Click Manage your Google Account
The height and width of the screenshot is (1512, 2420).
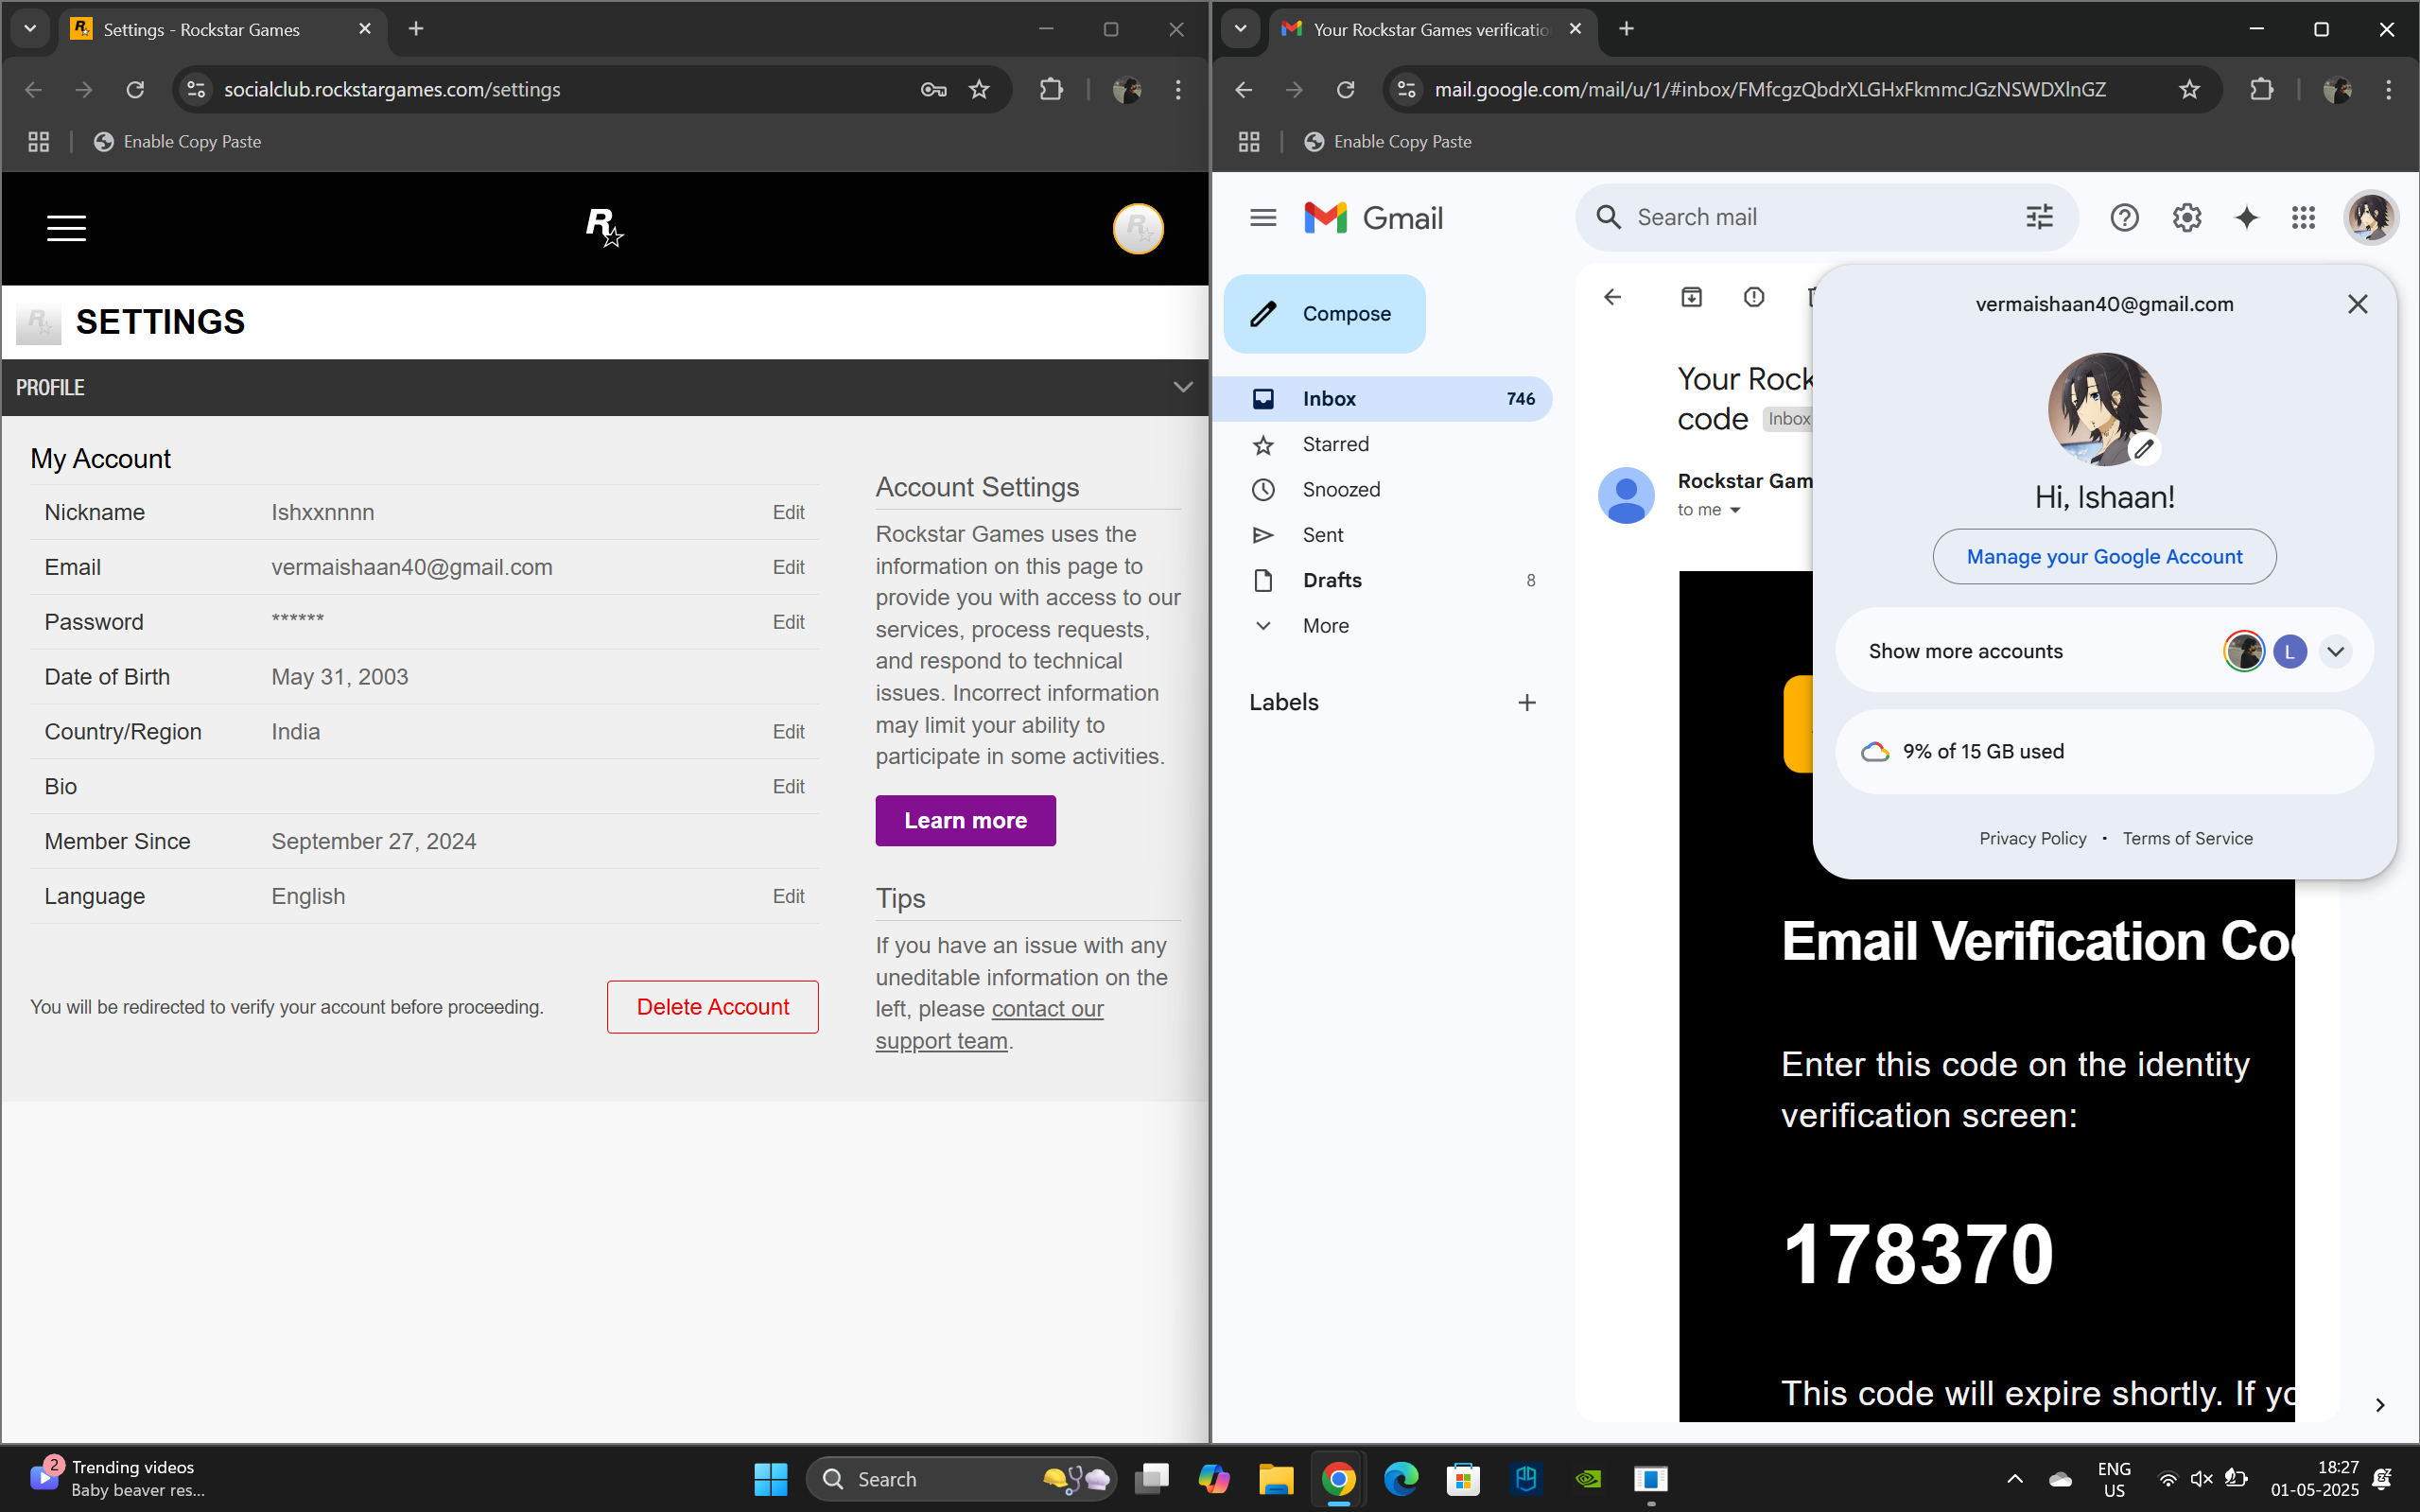click(x=2103, y=556)
